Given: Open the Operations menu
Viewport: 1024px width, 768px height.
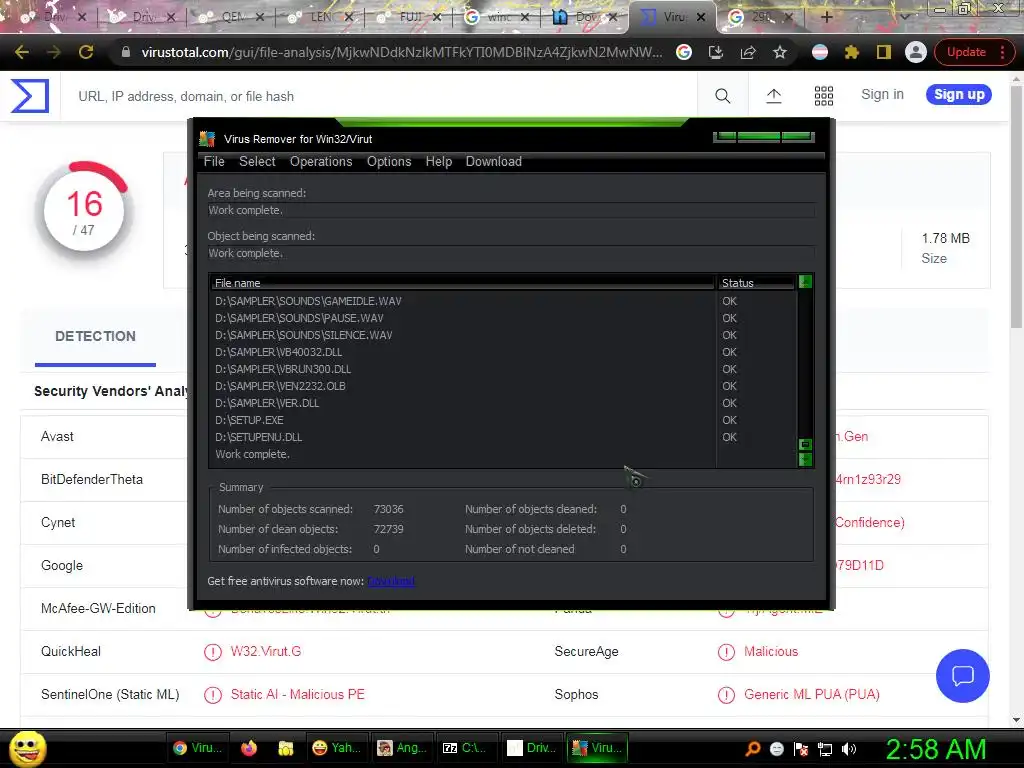Looking at the screenshot, I should tap(321, 161).
